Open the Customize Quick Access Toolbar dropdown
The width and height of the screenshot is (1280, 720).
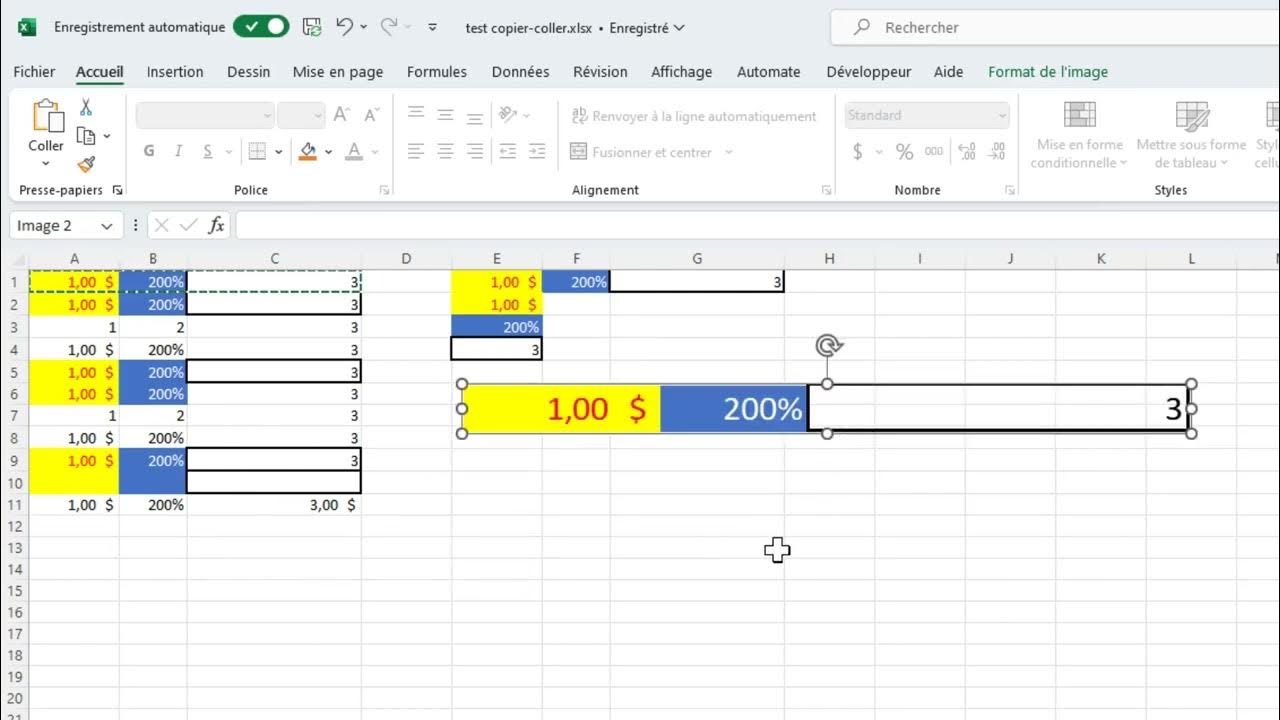(432, 27)
